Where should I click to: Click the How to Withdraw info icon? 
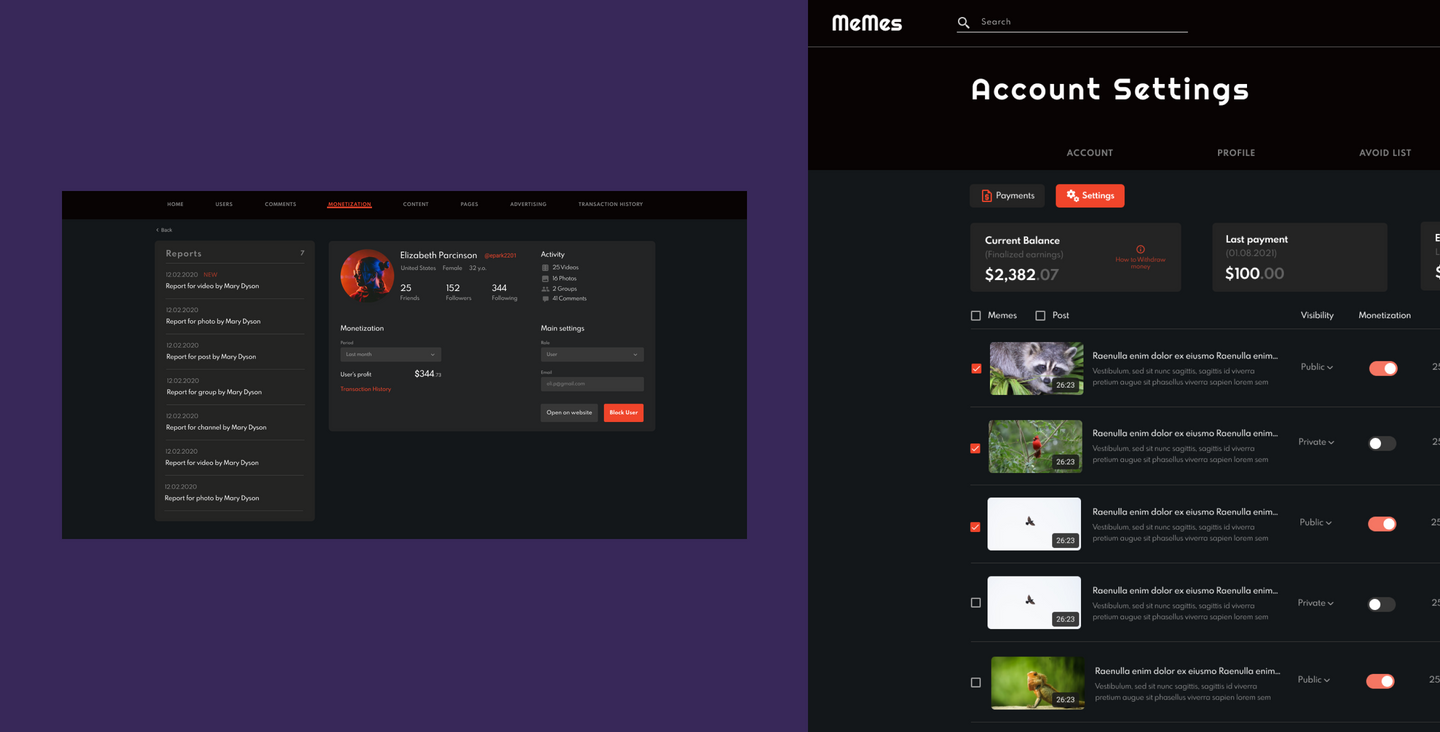[1140, 250]
